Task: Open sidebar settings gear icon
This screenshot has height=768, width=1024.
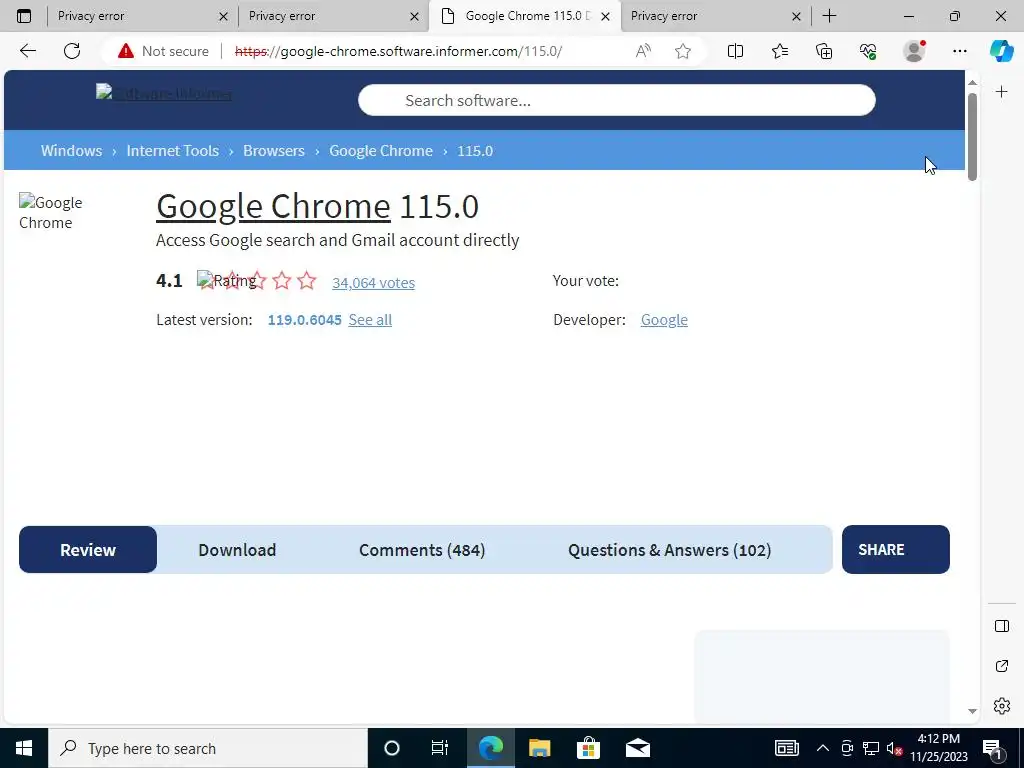Action: coord(1002,706)
